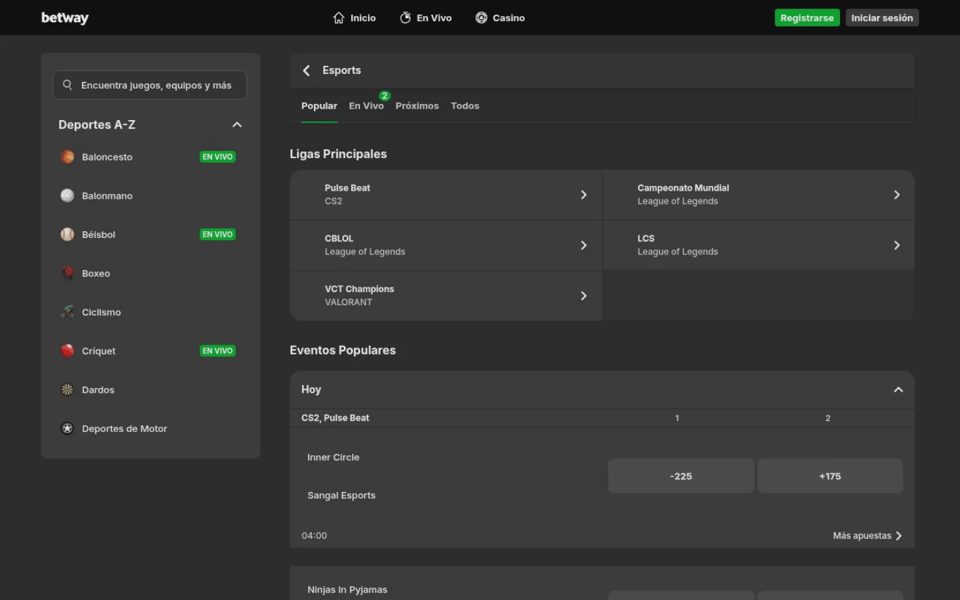
Task: Click the Ninjas In Pyjamas team name
Action: [x=347, y=590]
